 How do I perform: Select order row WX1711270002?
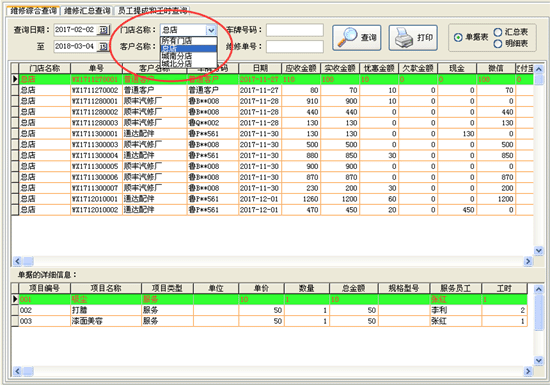(272, 90)
